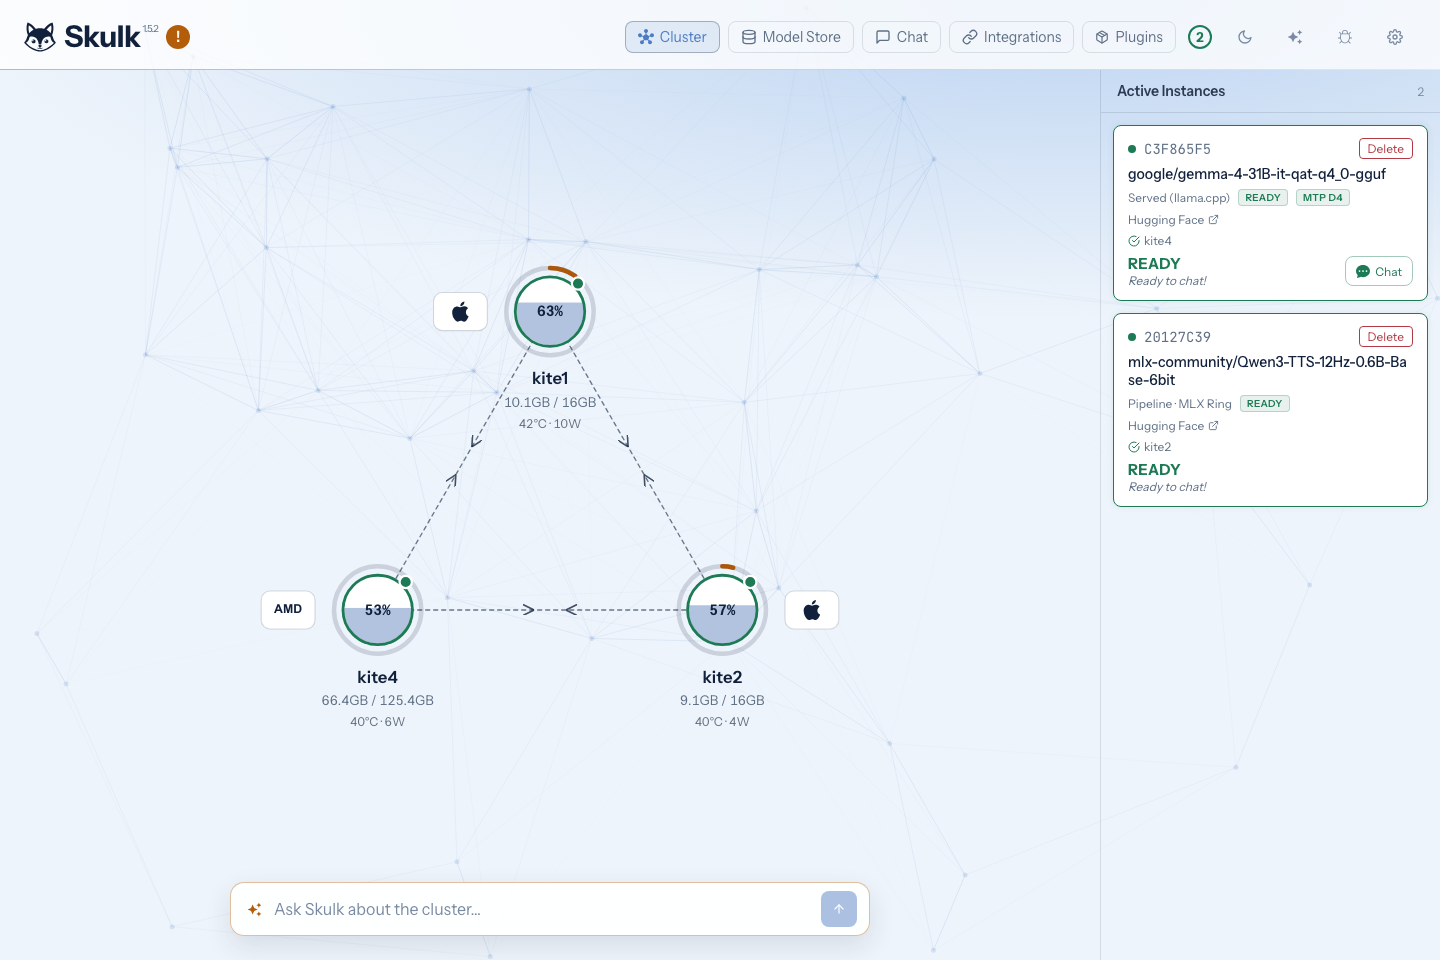The image size is (1440, 960).
Task: Click the Active Instances header
Action: 1171,91
